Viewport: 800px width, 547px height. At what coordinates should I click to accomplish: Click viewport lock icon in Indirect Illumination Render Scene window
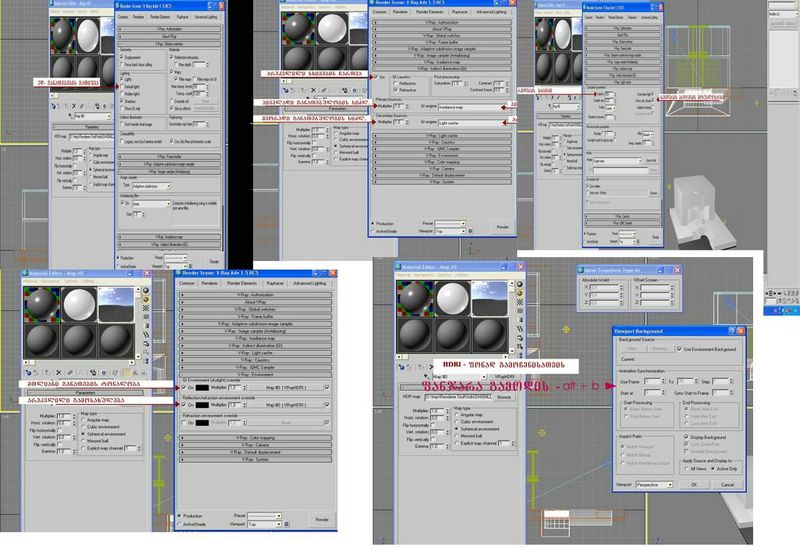(x=470, y=231)
